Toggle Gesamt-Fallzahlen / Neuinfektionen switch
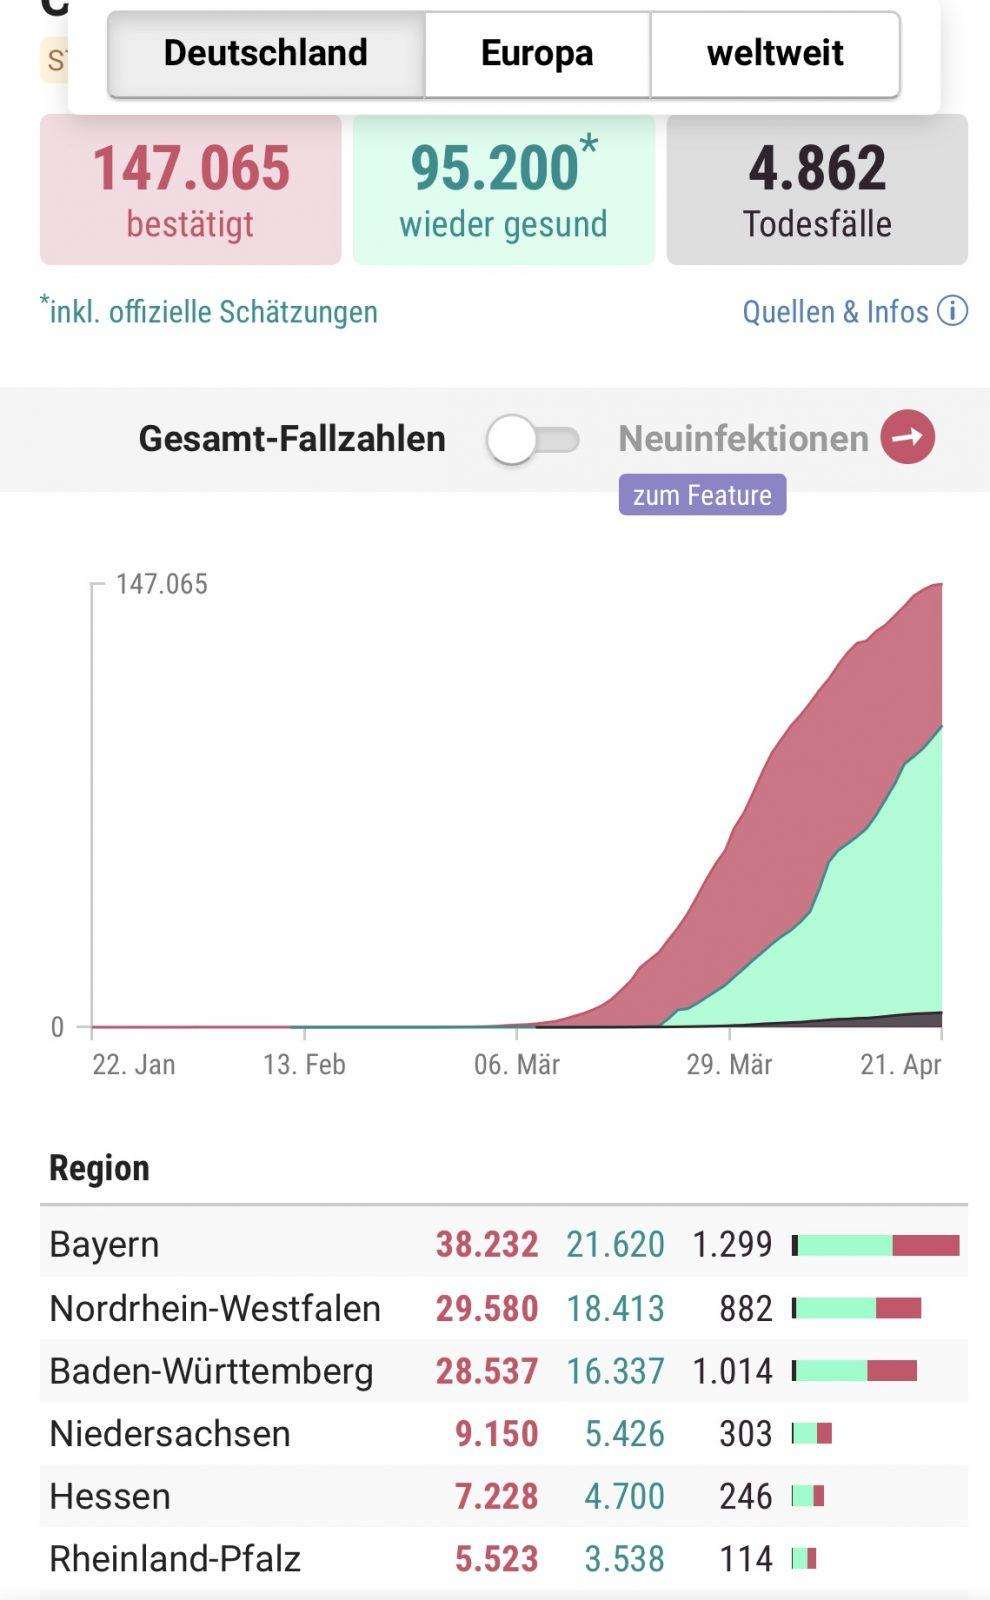Screen dimensions: 990x1600 point(533,440)
